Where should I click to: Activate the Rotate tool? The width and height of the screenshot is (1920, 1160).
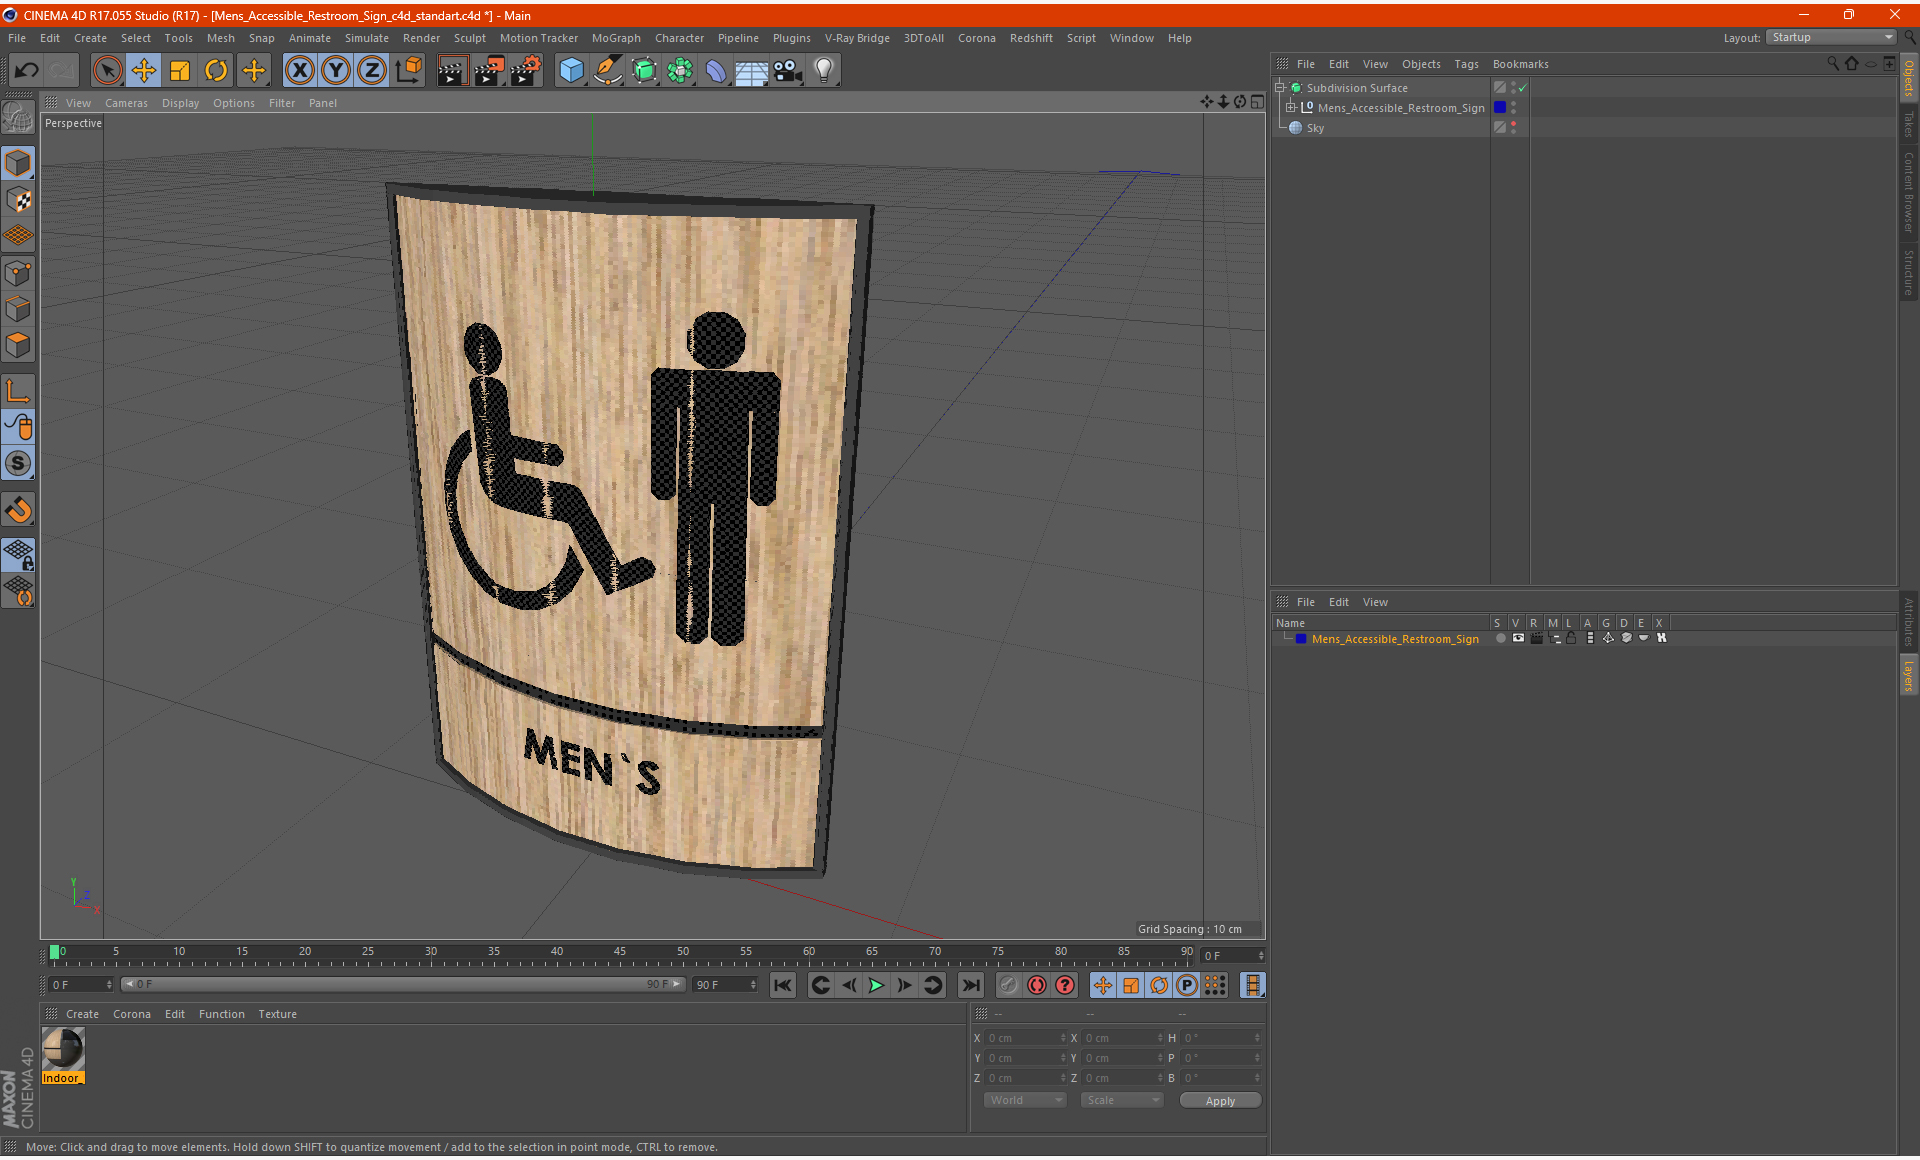[216, 70]
